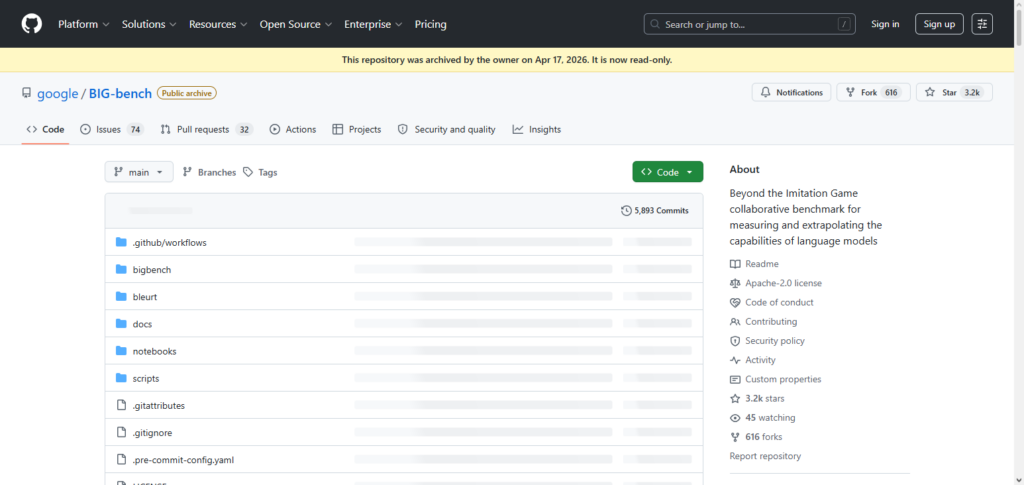Open the Issues tab
This screenshot has width=1024, height=485.
(112, 129)
